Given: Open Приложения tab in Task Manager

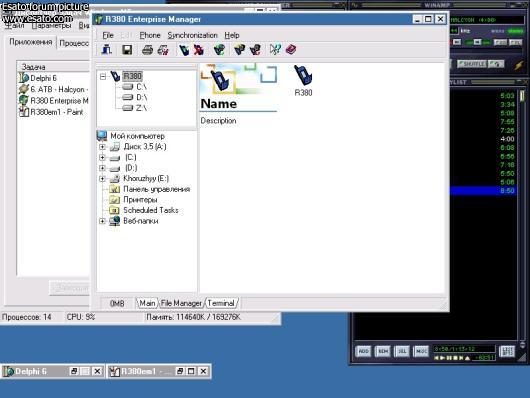Looking at the screenshot, I should point(30,42).
